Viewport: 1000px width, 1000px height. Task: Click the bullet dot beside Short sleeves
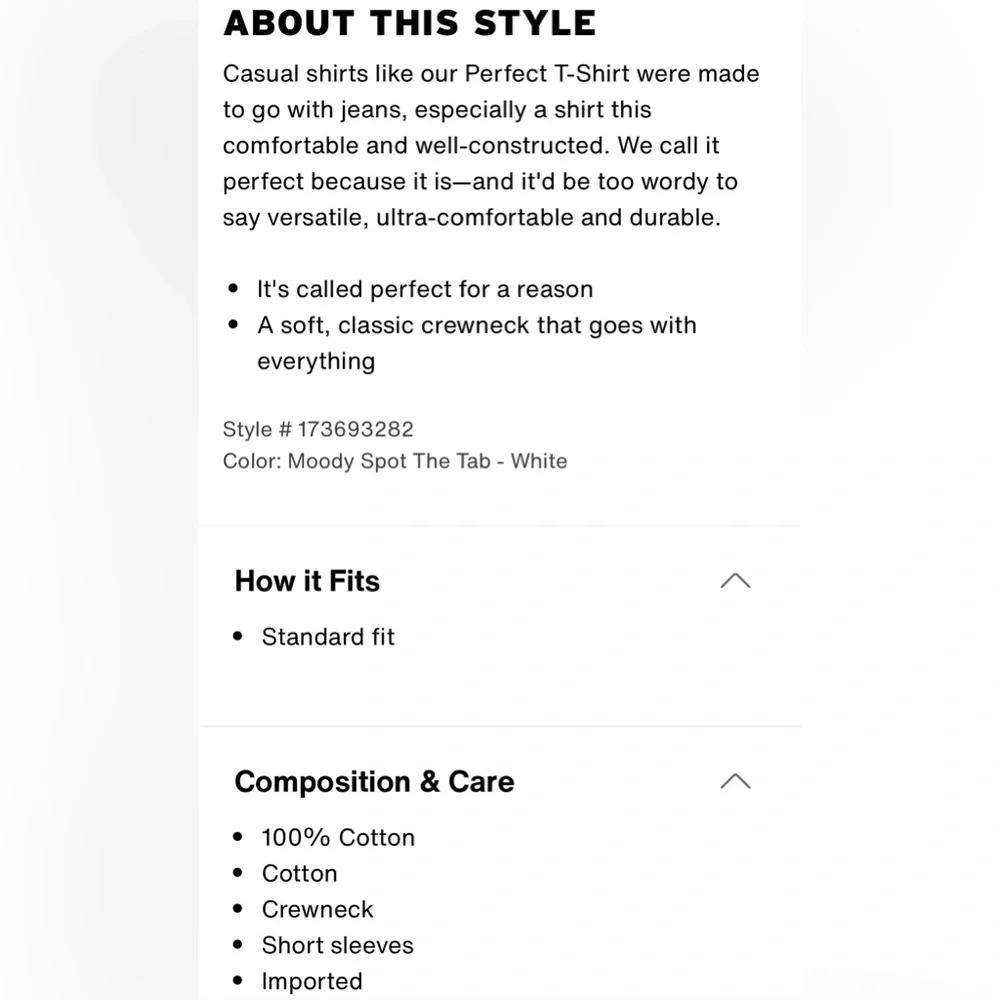(237, 945)
